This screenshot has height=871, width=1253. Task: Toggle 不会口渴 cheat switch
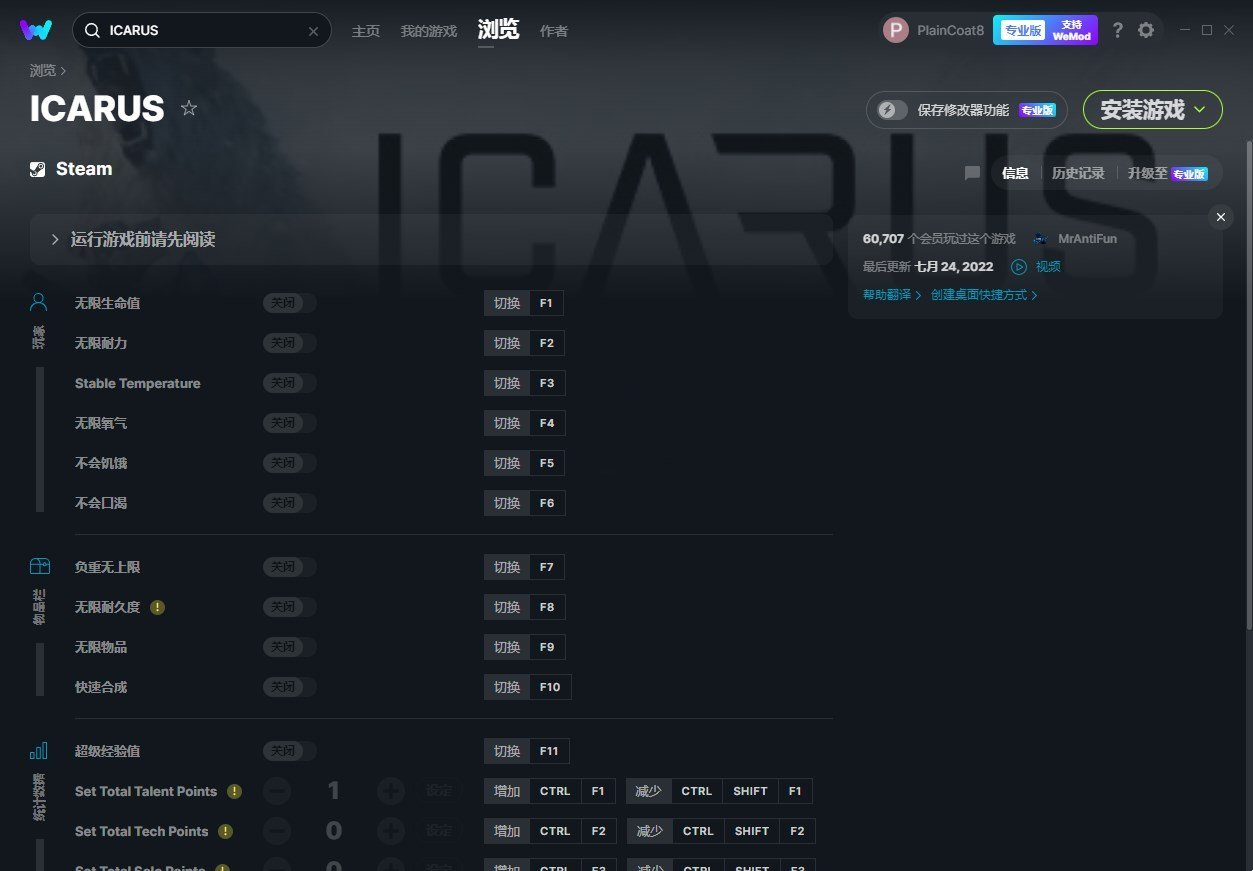[x=290, y=503]
